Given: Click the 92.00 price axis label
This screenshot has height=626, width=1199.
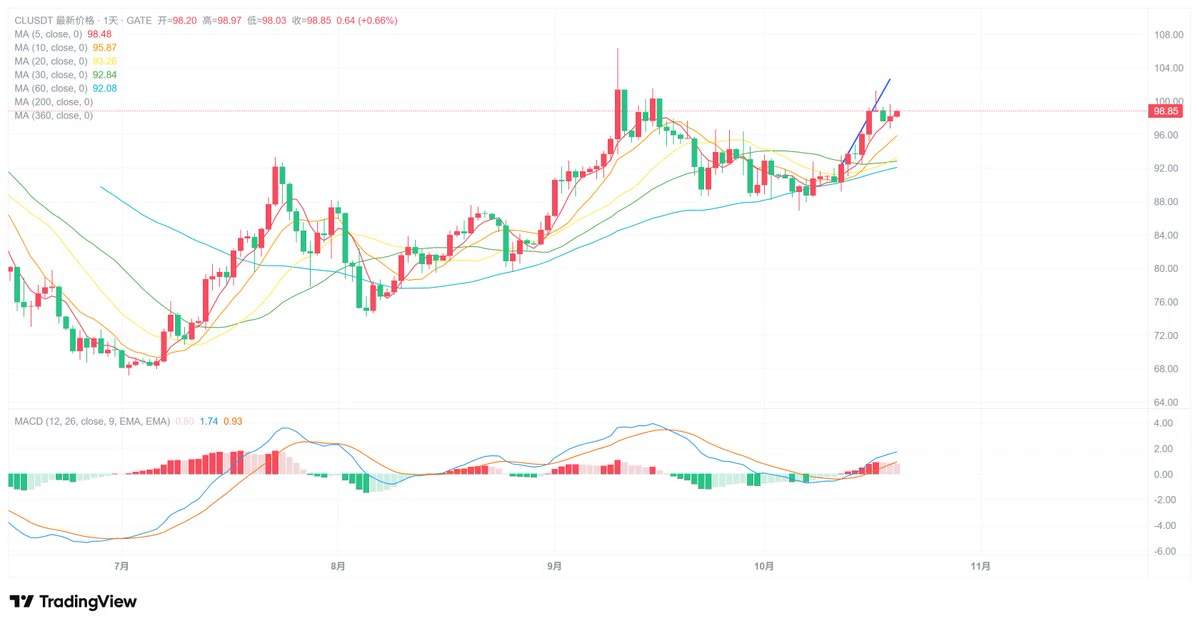Looking at the screenshot, I should click(x=1166, y=168).
